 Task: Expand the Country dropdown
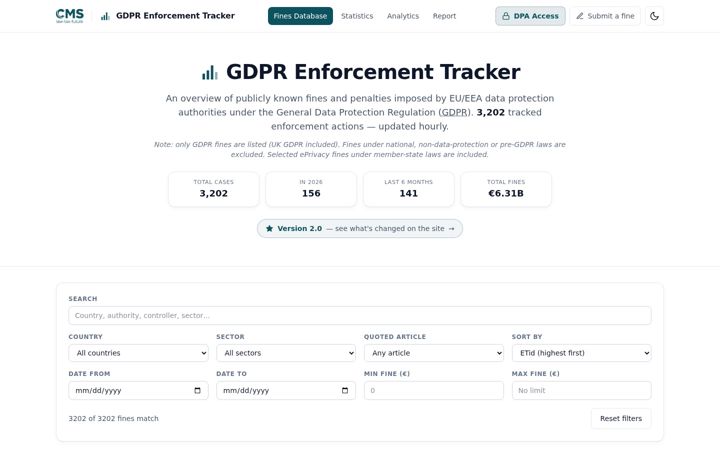138,353
